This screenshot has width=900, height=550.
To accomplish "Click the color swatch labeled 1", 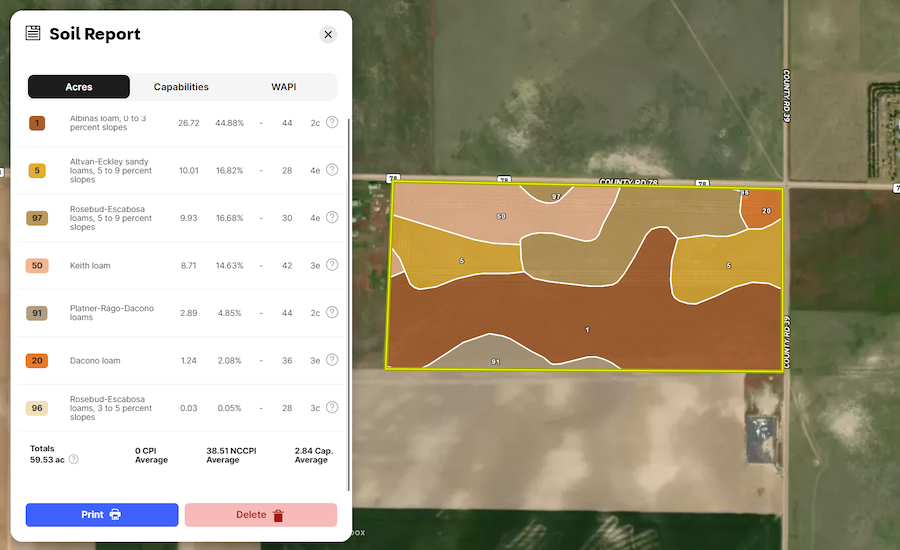I will tap(37, 123).
